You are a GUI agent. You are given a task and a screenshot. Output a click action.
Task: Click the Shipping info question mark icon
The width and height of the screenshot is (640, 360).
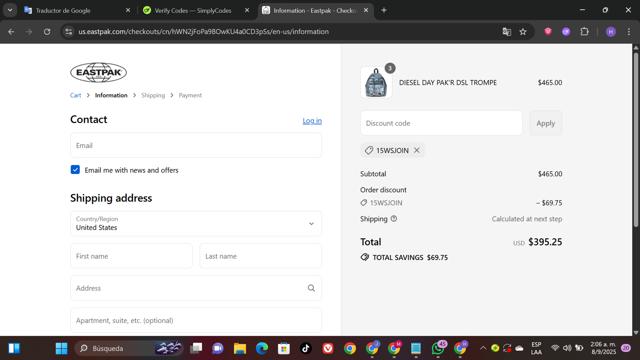coord(394,219)
